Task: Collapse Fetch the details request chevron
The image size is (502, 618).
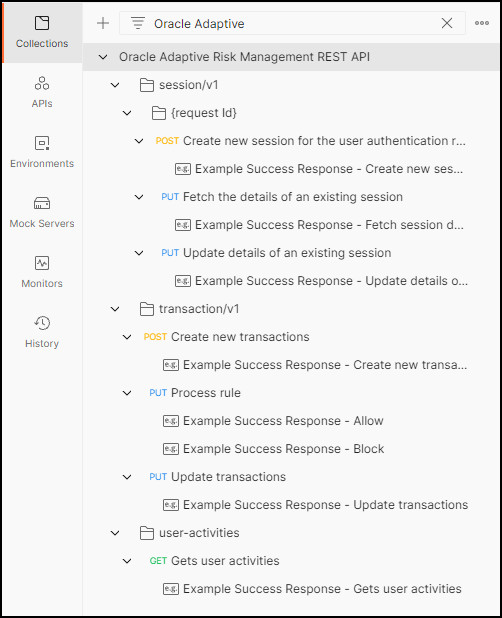Action: (x=139, y=197)
